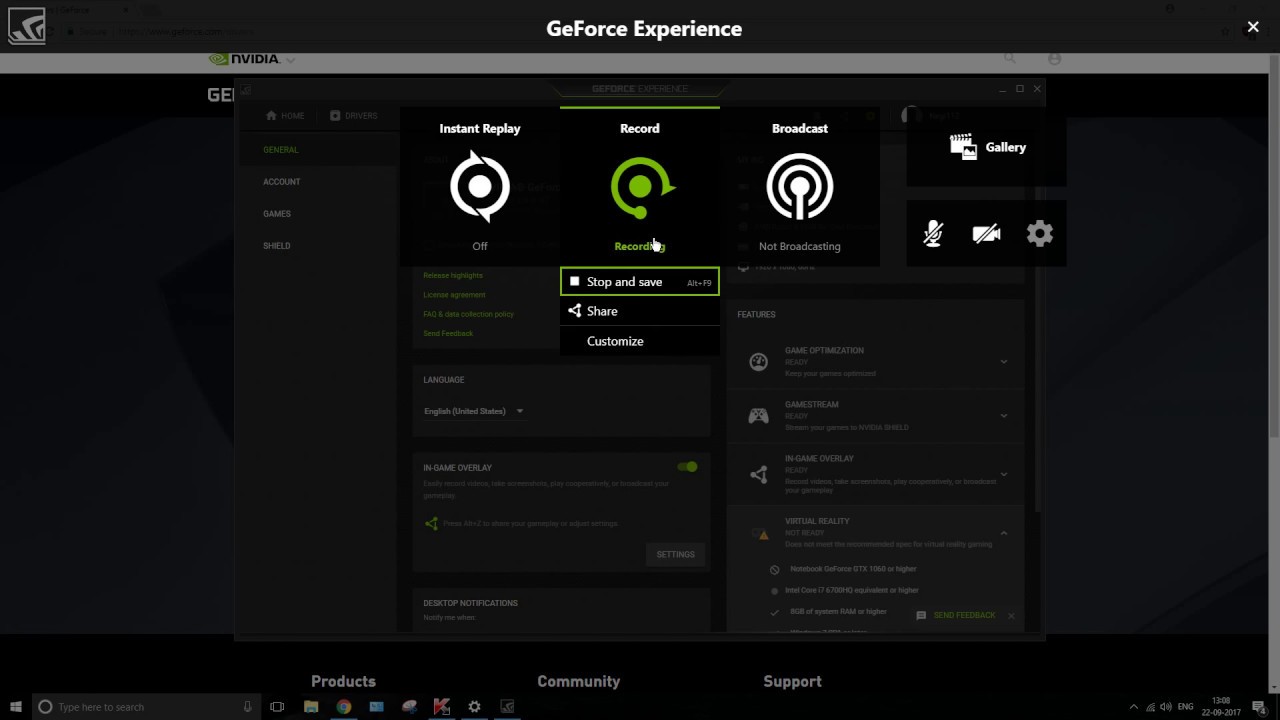This screenshot has height=720, width=1280.
Task: Open File Explorer from the taskbar
Action: (x=311, y=707)
